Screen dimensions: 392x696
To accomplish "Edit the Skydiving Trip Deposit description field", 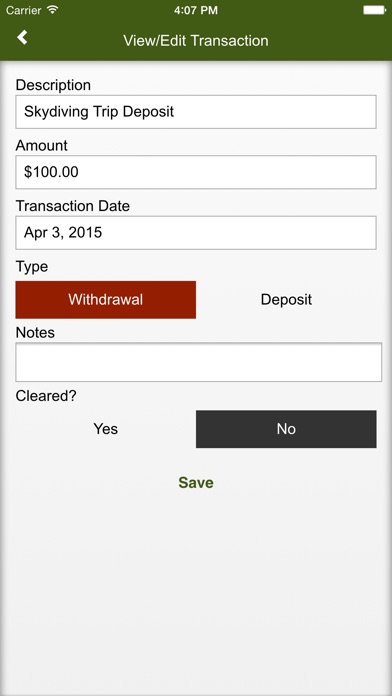I will pyautogui.click(x=196, y=111).
